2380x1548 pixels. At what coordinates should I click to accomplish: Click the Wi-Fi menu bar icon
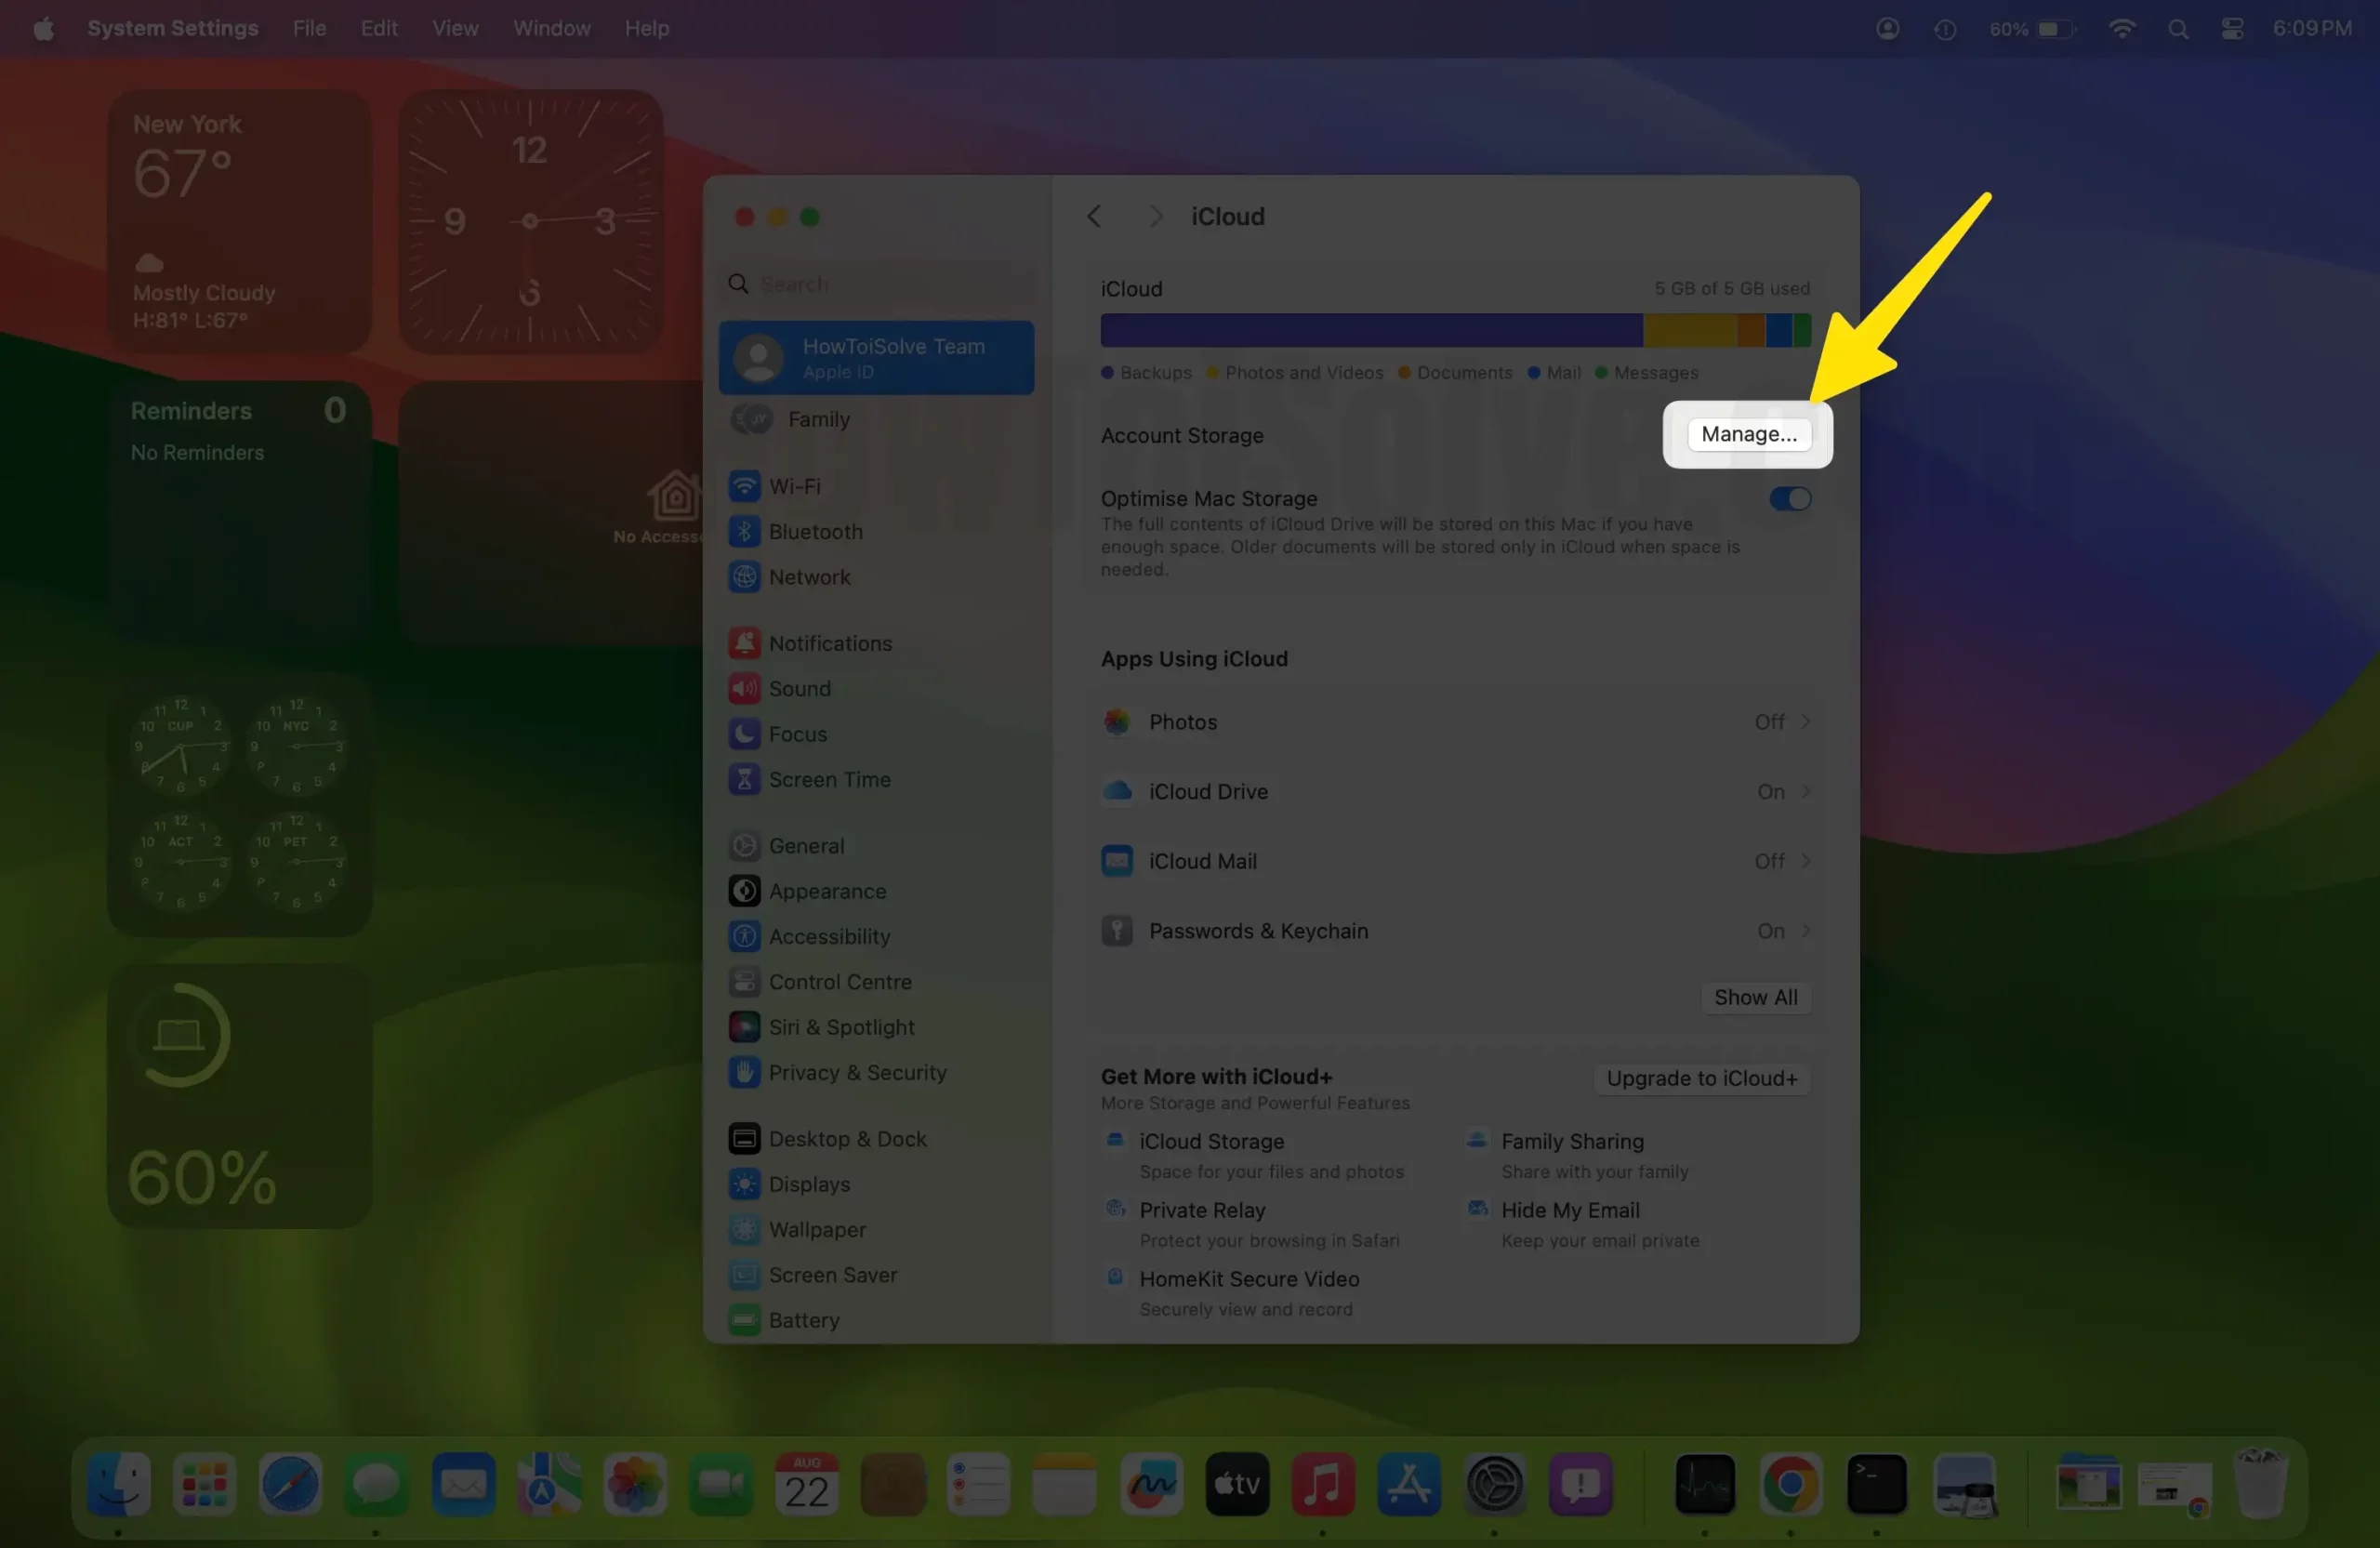[2121, 28]
